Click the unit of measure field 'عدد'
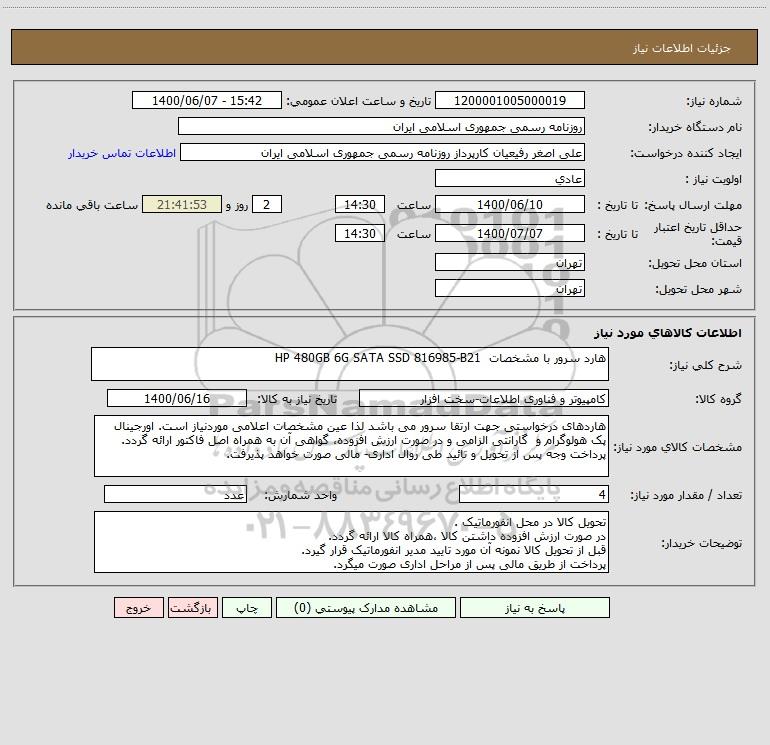This screenshot has width=770, height=745. click(175, 495)
